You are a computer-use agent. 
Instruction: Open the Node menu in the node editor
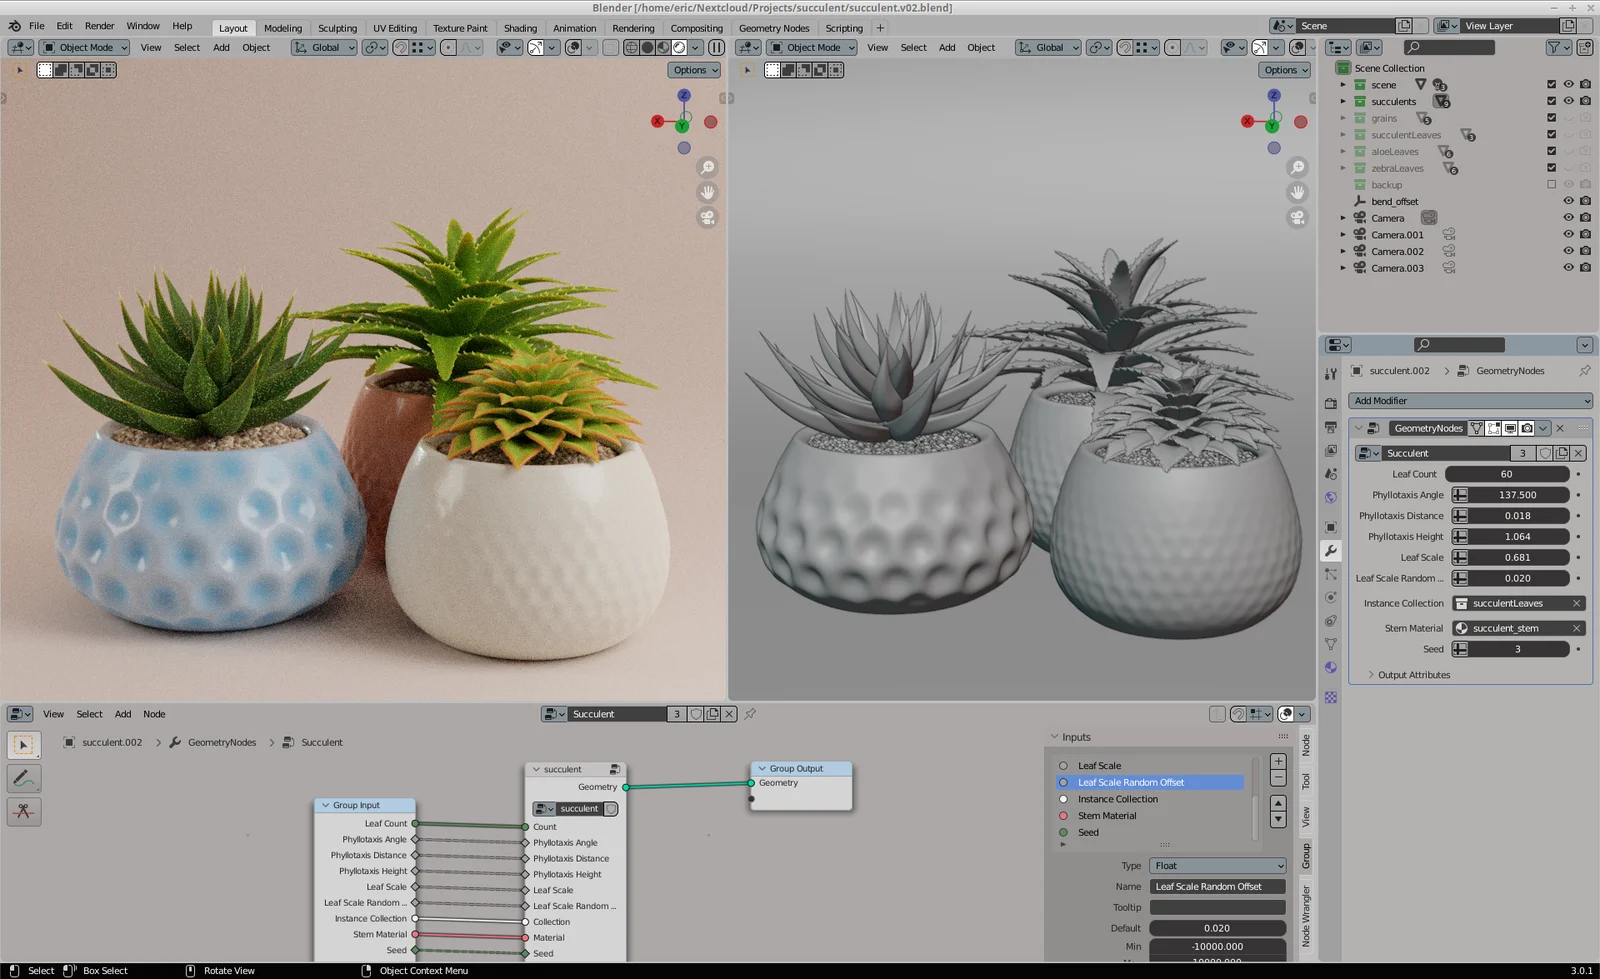pyautogui.click(x=154, y=713)
